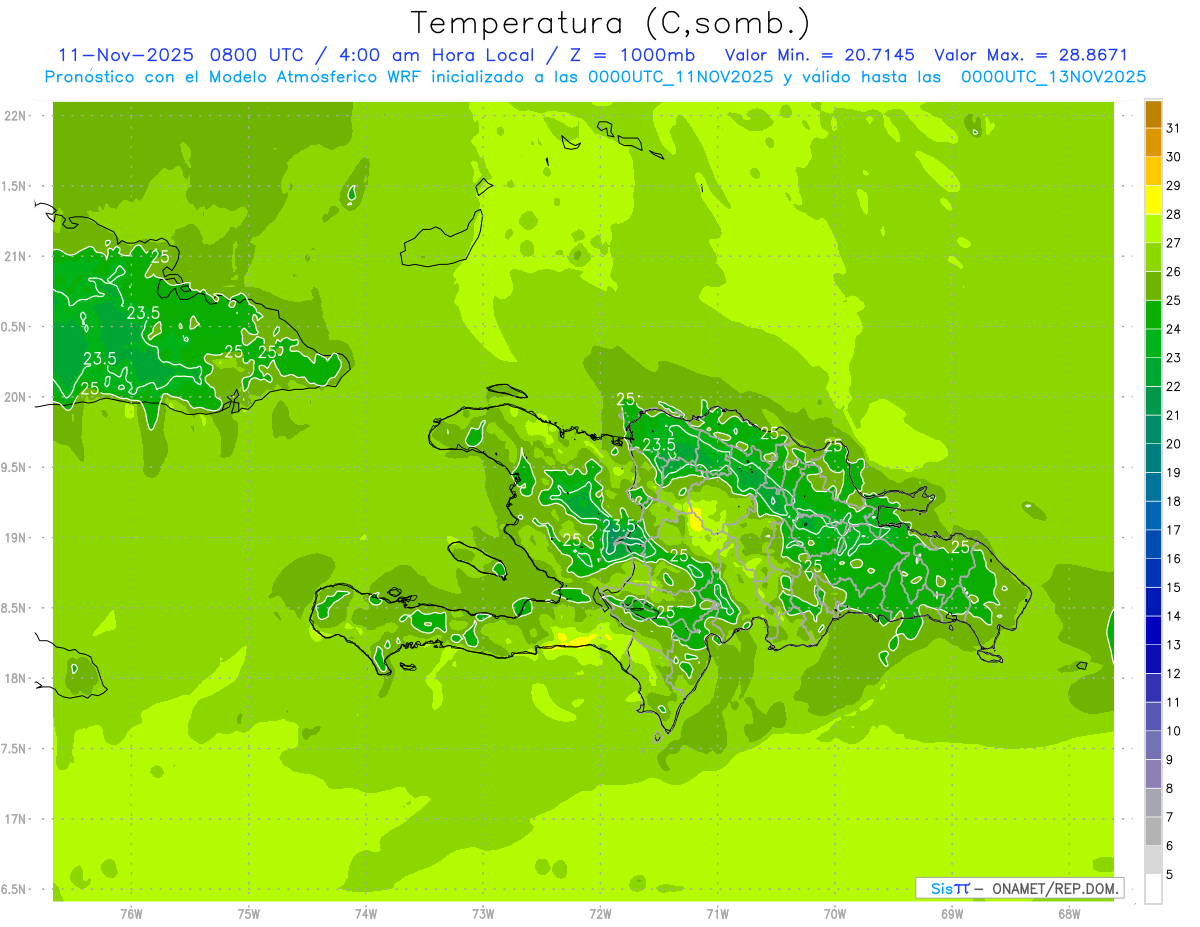Select the '11-Nov-2025' date text
The height and width of the screenshot is (927, 1200).
click(x=126, y=55)
